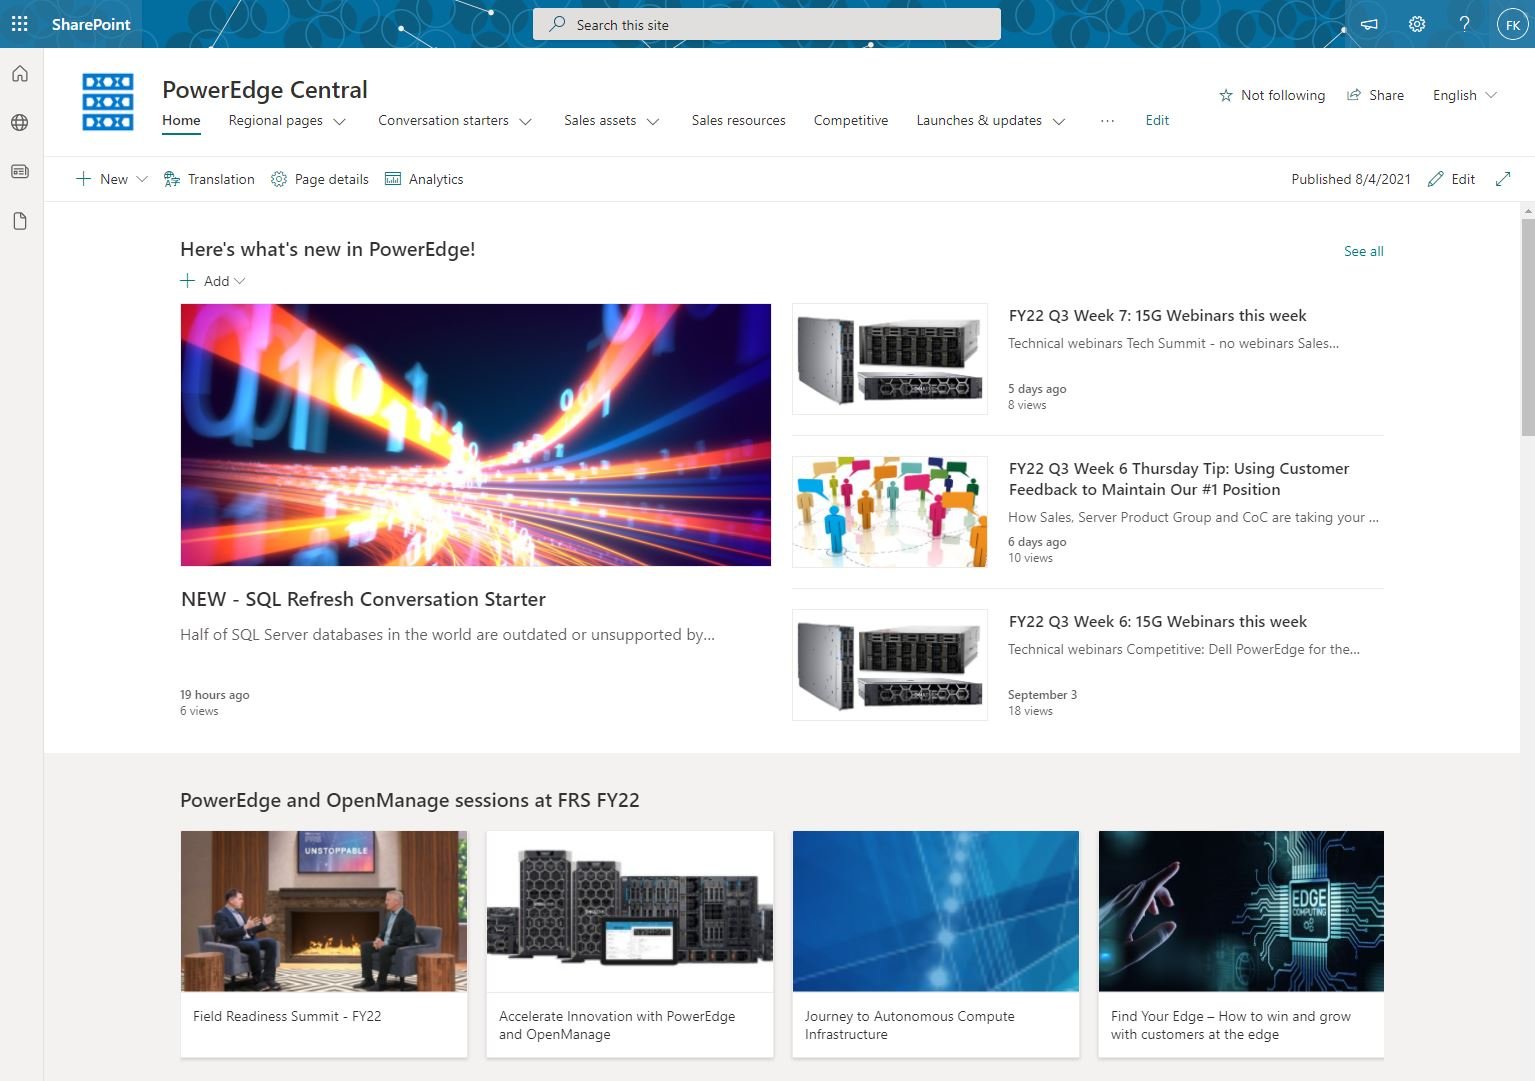Click the Page details gear icon
The height and width of the screenshot is (1081, 1535).
click(x=279, y=179)
